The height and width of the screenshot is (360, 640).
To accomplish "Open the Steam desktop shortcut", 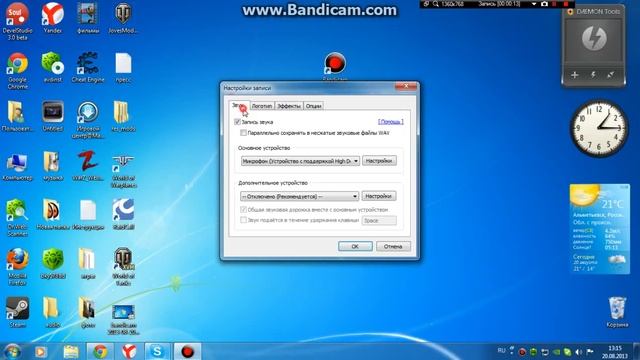I will pyautogui.click(x=17, y=312).
